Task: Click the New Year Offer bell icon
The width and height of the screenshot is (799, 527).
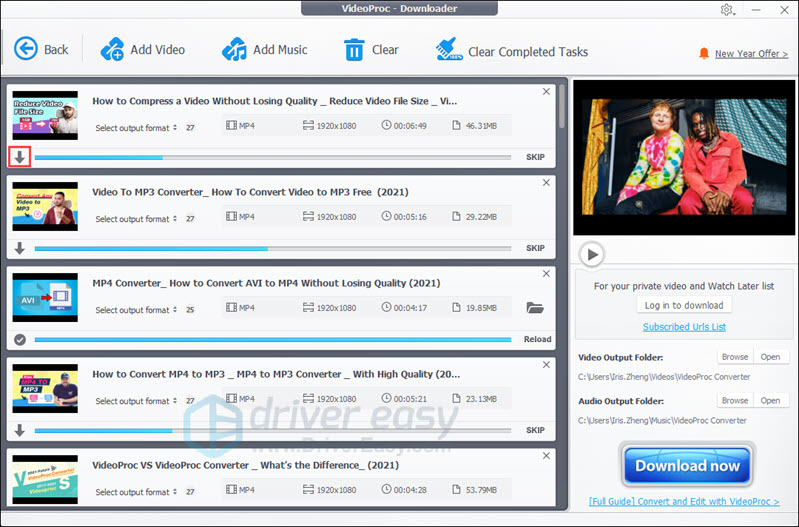Action: [x=704, y=54]
